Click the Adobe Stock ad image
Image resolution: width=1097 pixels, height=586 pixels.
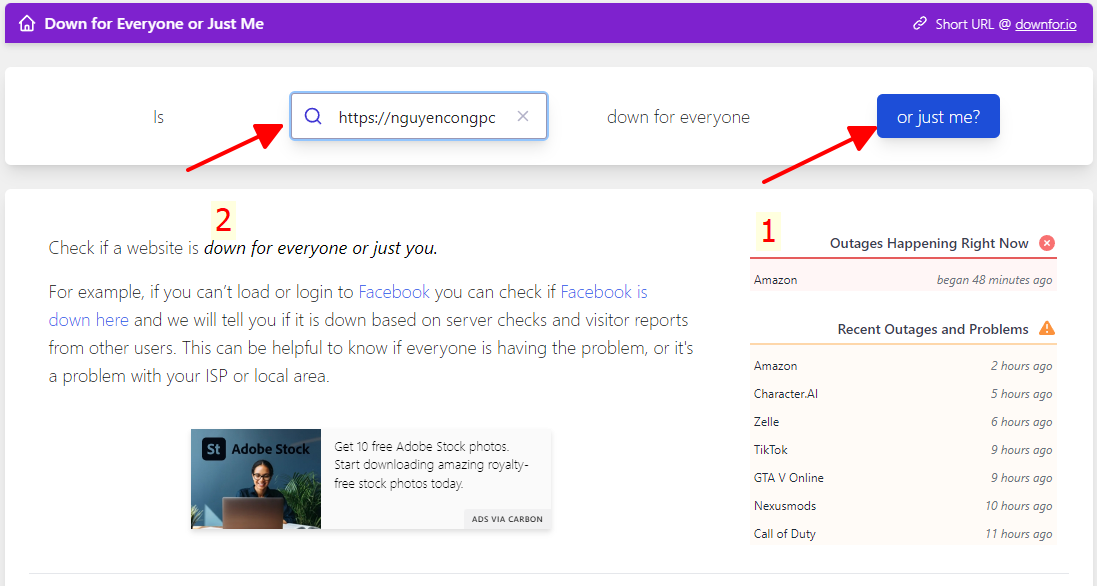[x=256, y=479]
